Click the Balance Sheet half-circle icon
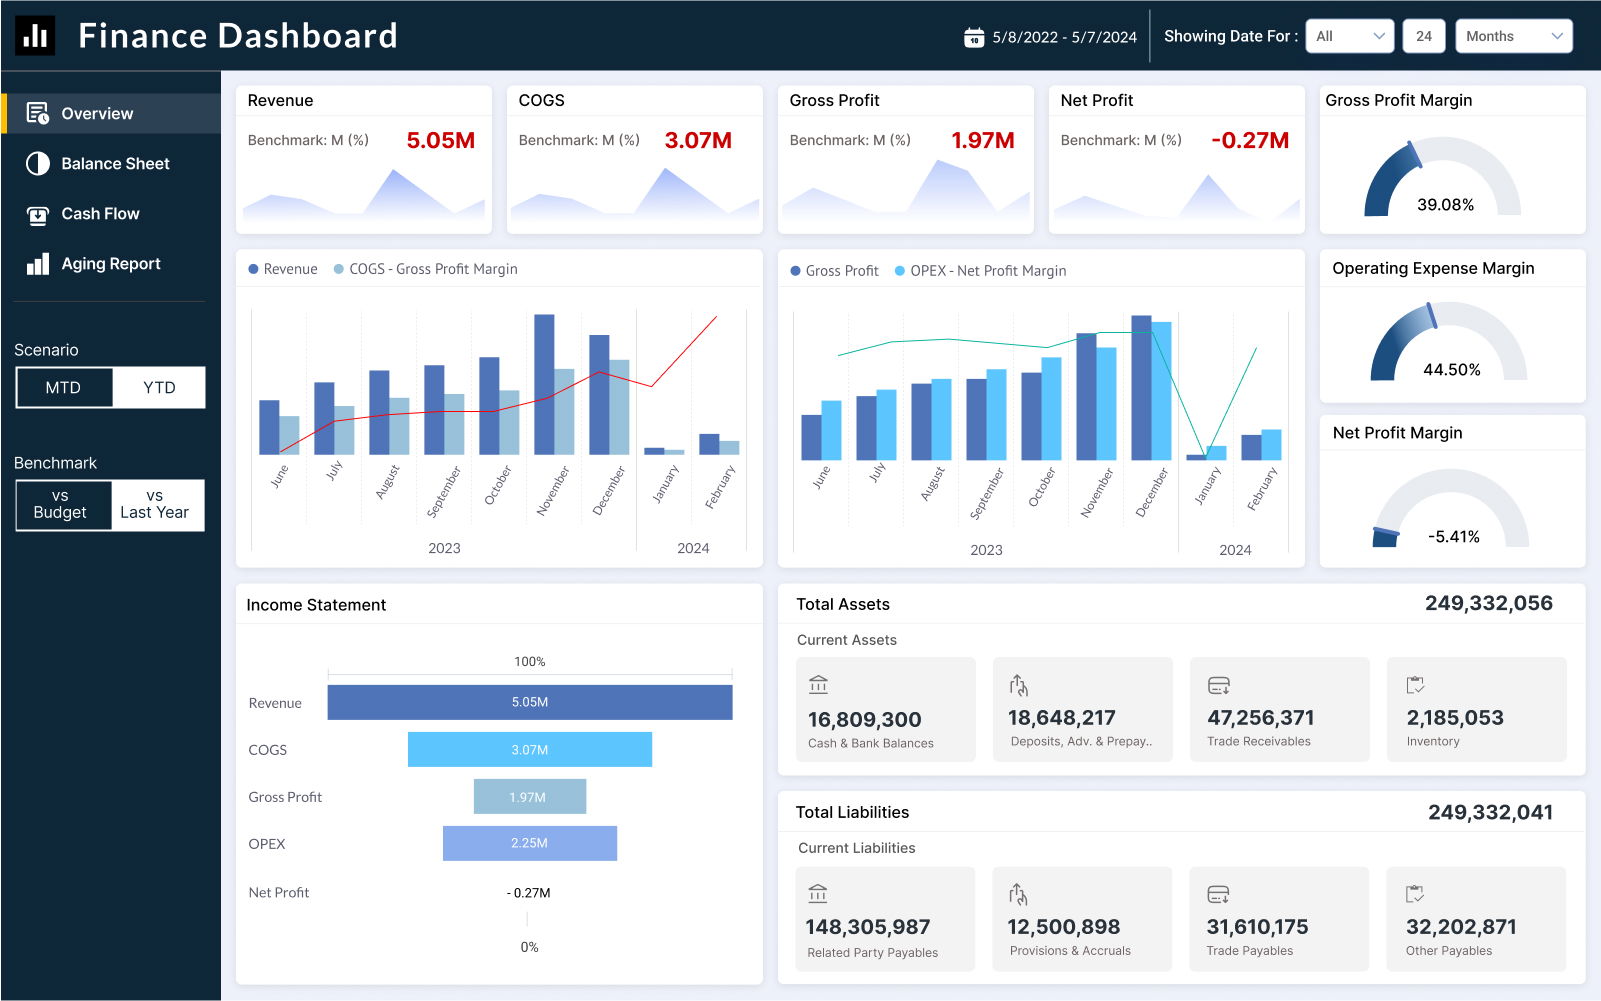 tap(37, 164)
